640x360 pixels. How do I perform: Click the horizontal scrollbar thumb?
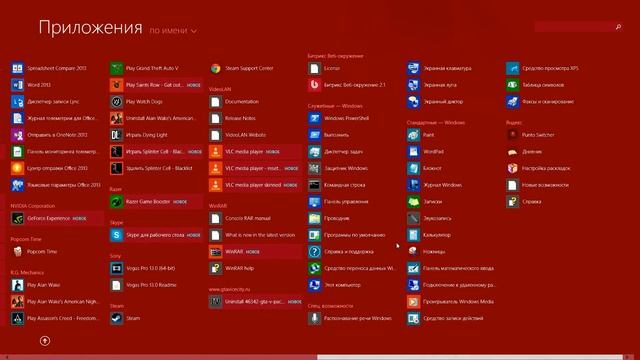pos(470,357)
